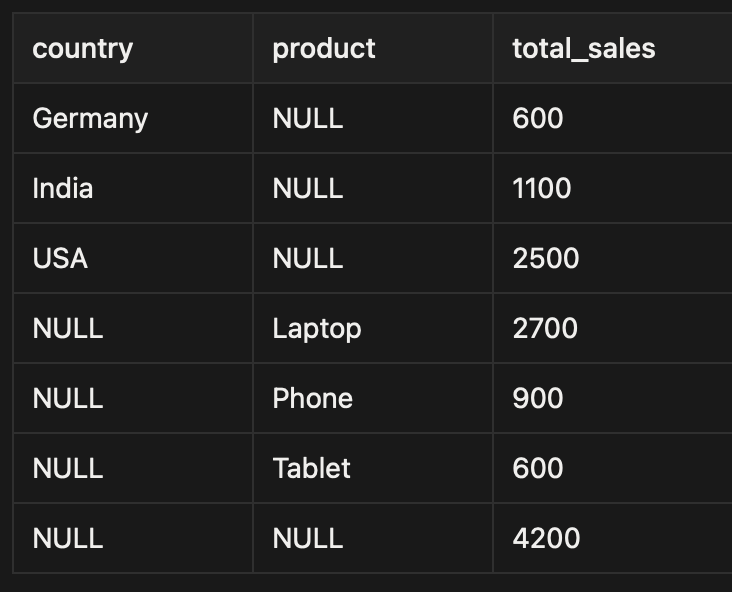
Task: Select the Germany cell
Action: [90, 118]
